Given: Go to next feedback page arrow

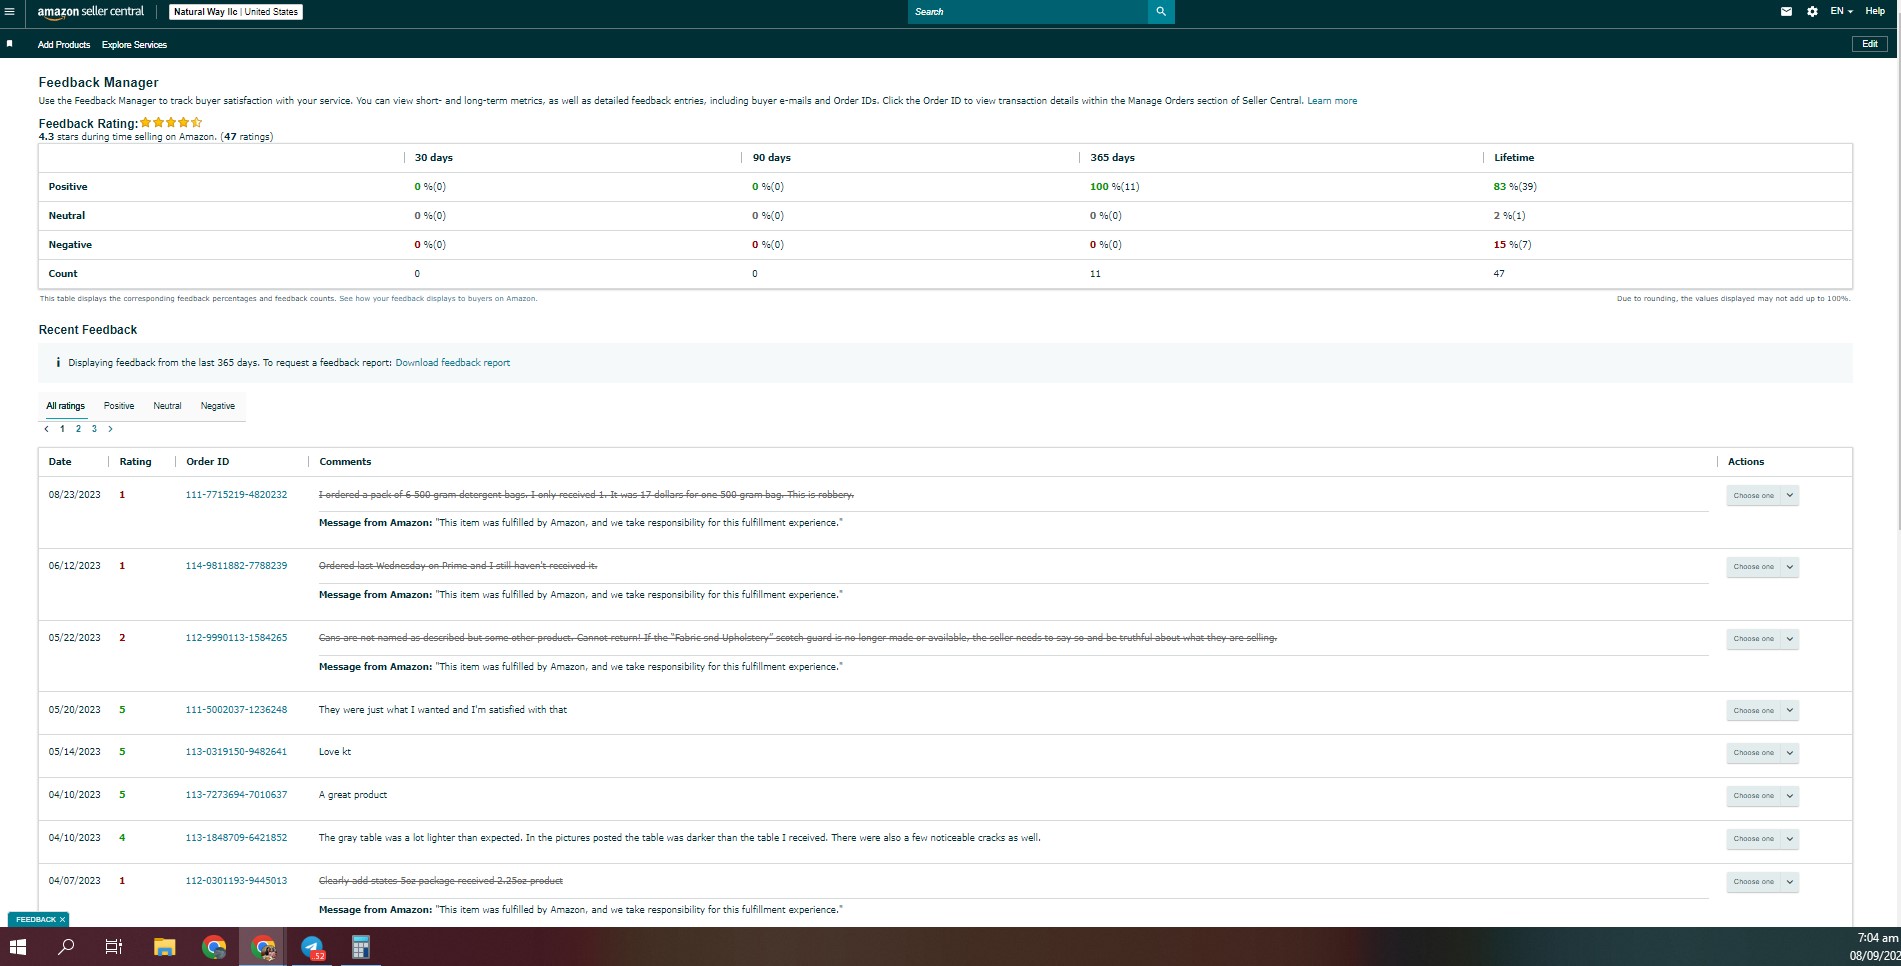Looking at the screenshot, I should point(110,429).
